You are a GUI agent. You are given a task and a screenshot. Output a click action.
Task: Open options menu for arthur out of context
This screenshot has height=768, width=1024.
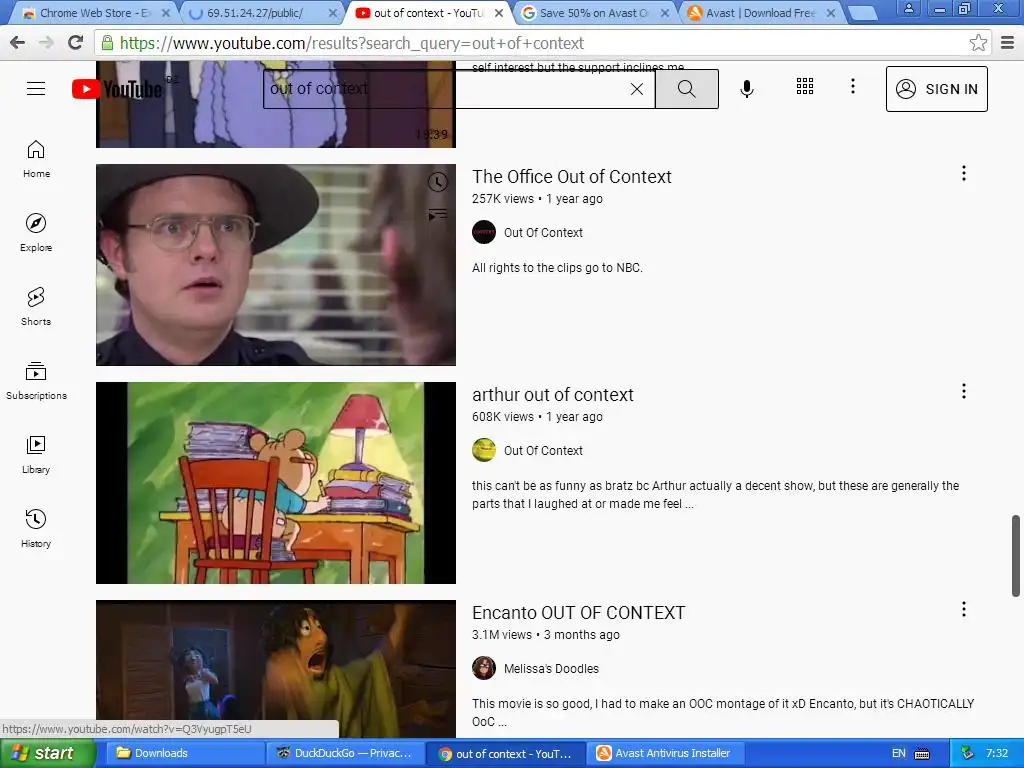click(x=963, y=391)
